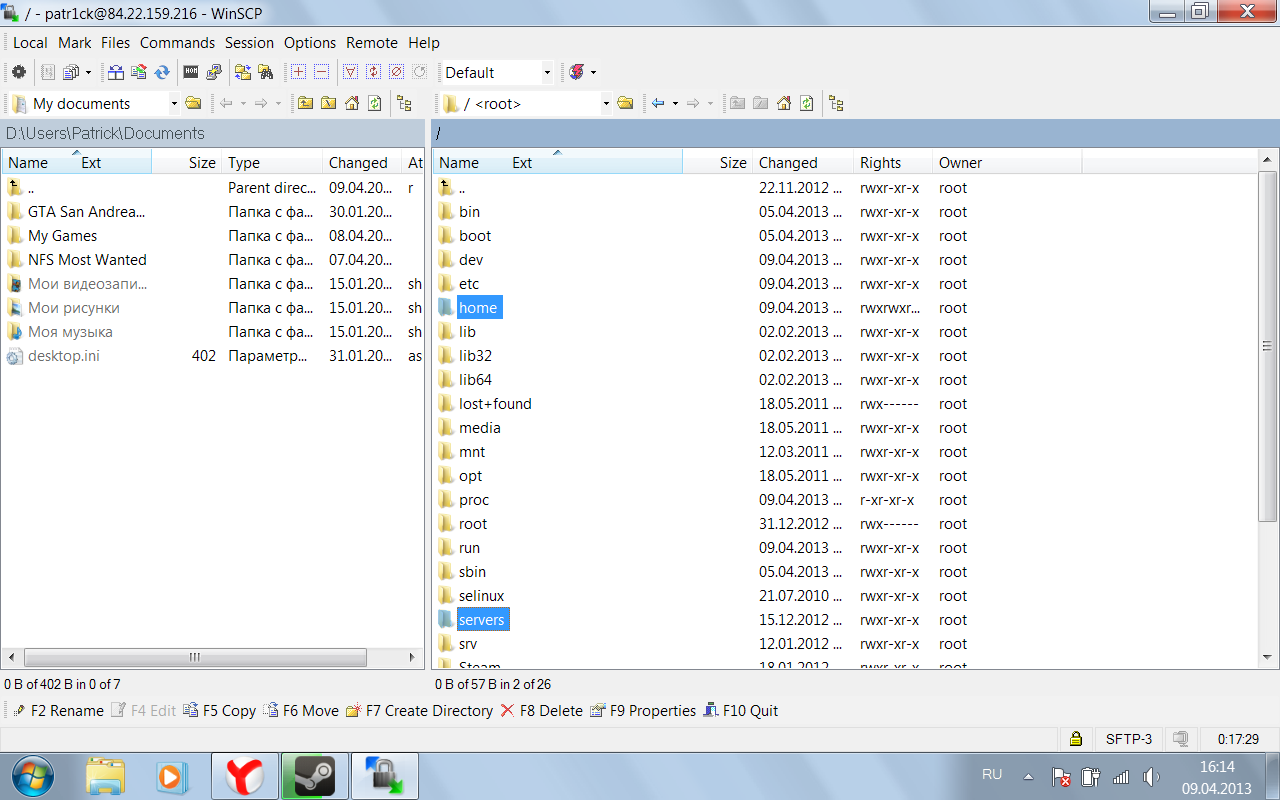Screen dimensions: 1280x800
Task: Click the local panel horizontal scrollbar thumb
Action: pyautogui.click(x=195, y=657)
